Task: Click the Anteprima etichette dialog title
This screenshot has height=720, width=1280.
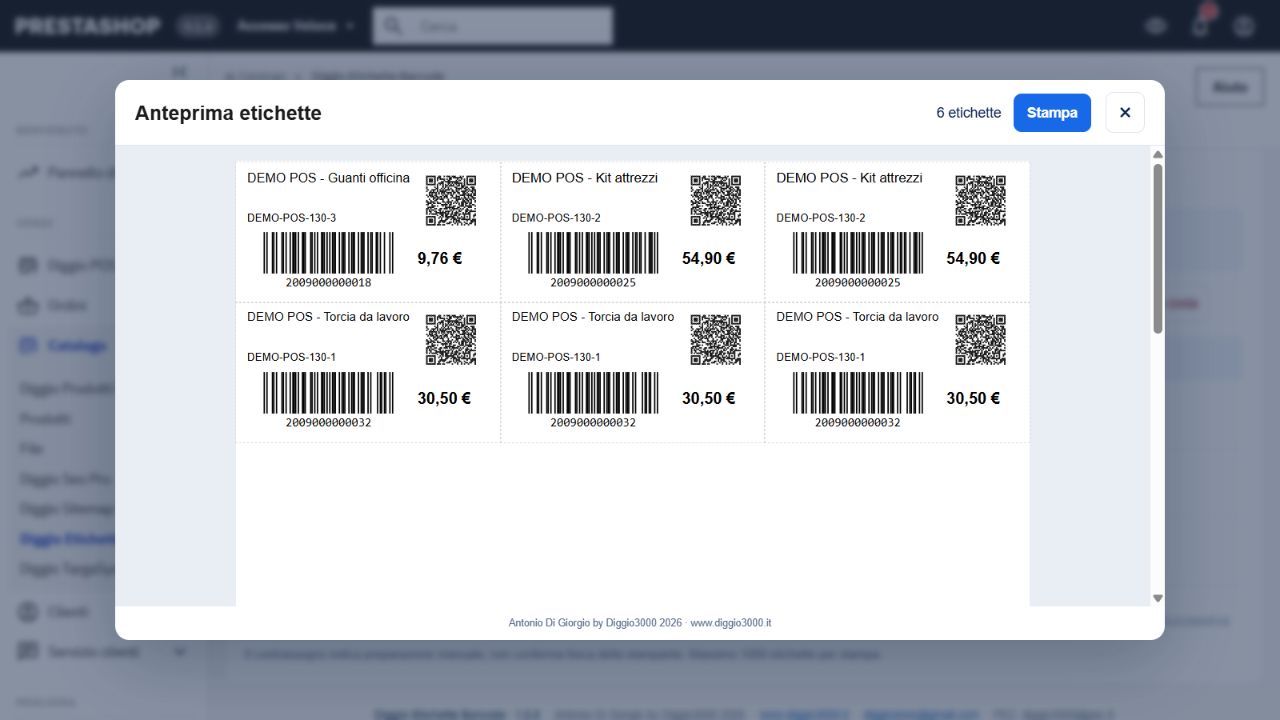Action: coord(228,113)
